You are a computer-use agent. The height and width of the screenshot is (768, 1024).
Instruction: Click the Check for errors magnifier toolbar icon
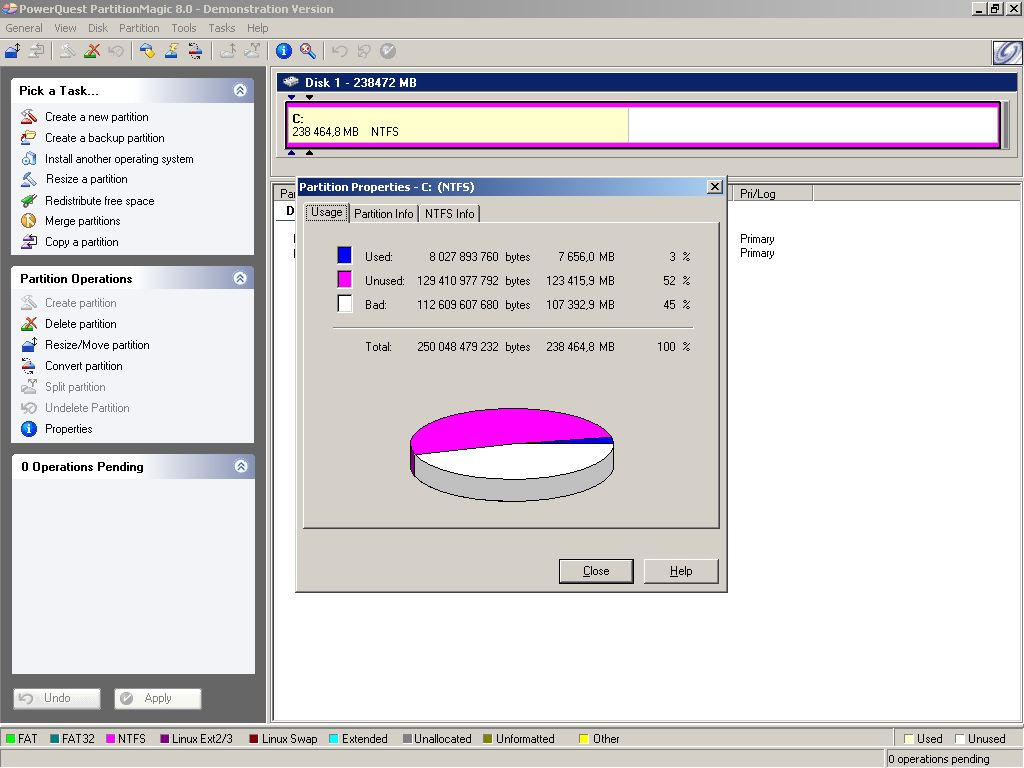coord(308,51)
